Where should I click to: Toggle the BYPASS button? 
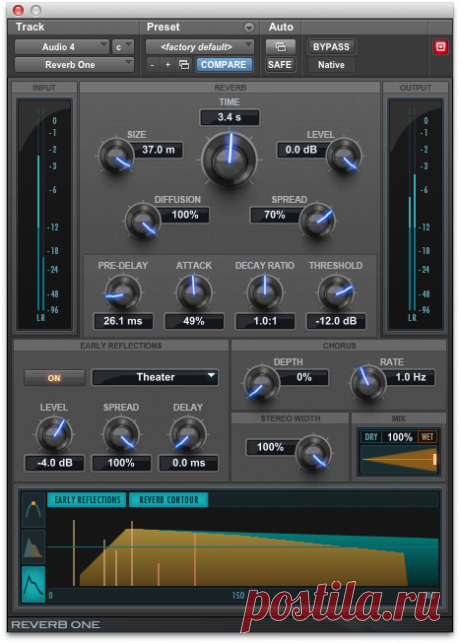(x=331, y=47)
